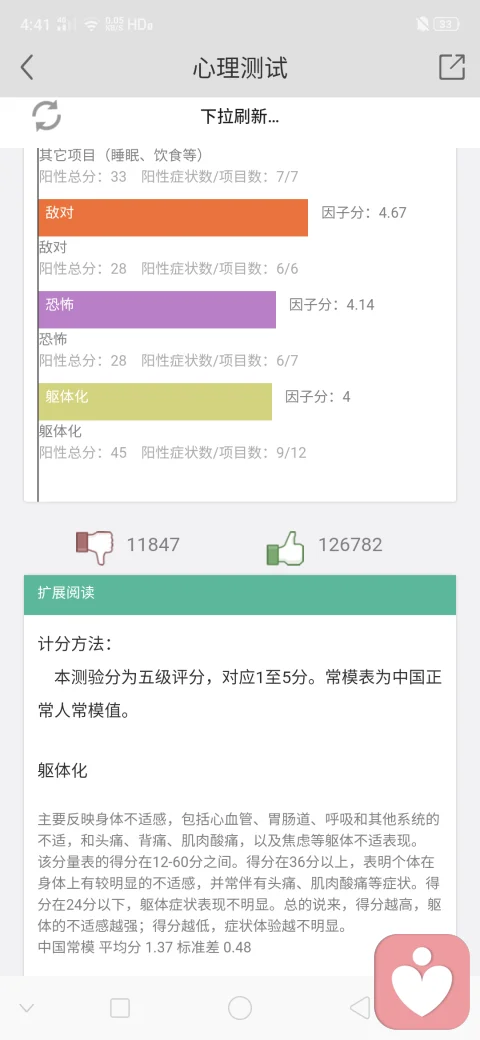Viewport: 480px width, 1040px height.
Task: Select the purple 恐怖 bar
Action: pos(157,310)
